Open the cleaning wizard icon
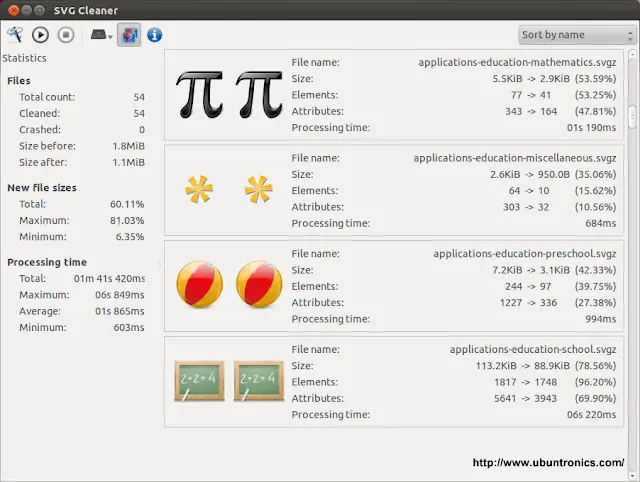The width and height of the screenshot is (640, 482). (15, 35)
